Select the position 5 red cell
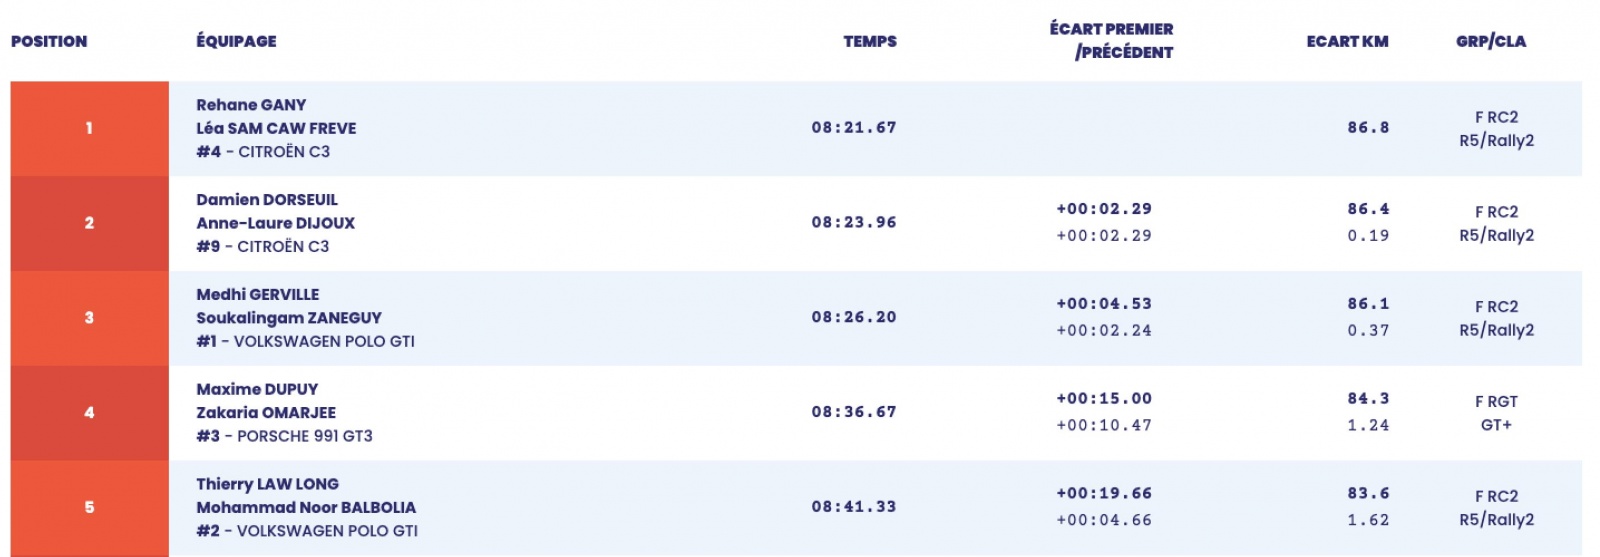The height and width of the screenshot is (557, 1600). pyautogui.click(x=89, y=507)
